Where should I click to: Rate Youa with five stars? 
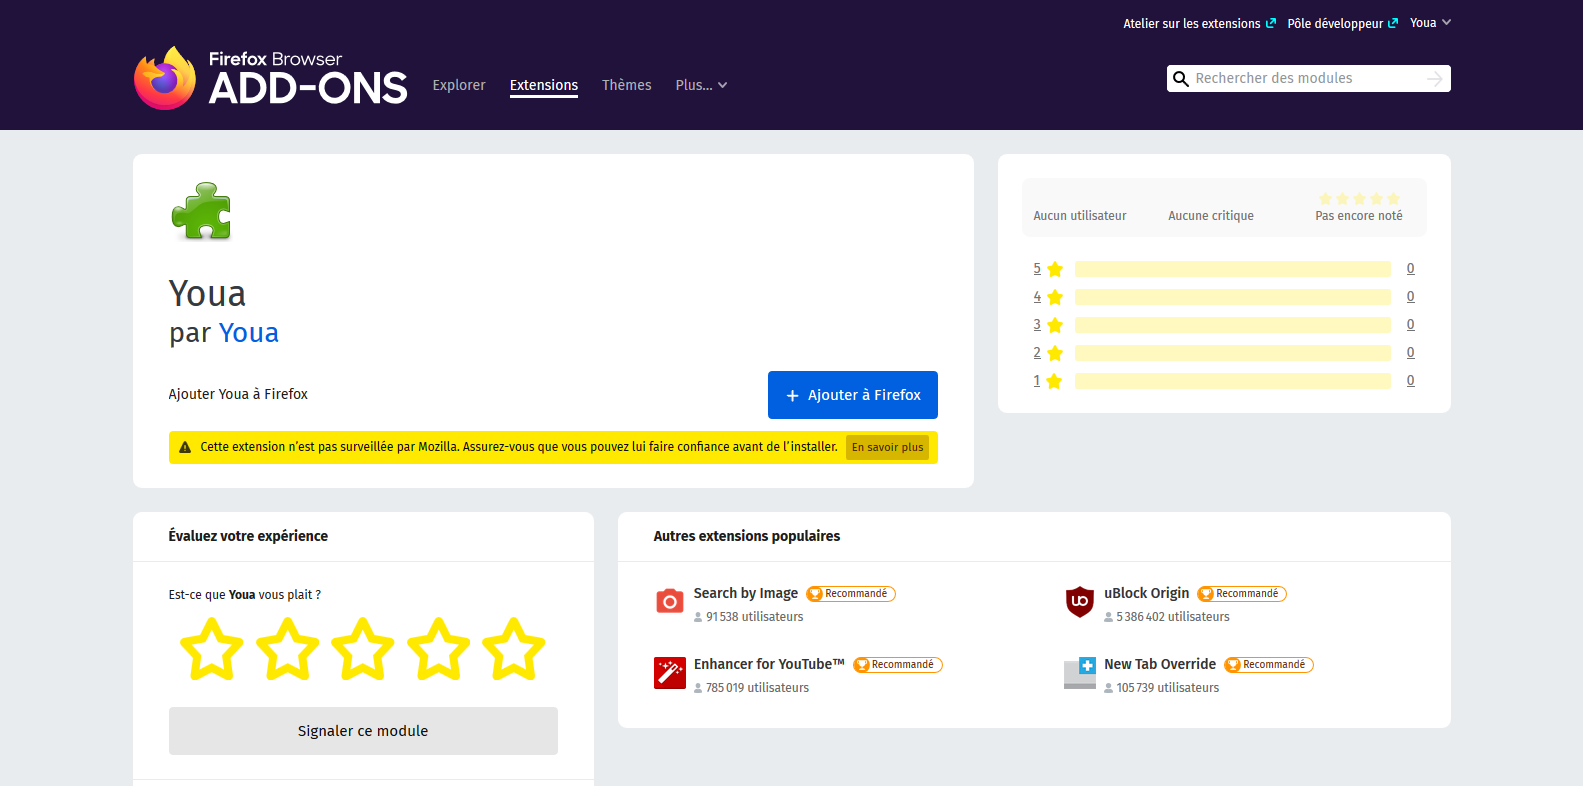click(x=514, y=649)
